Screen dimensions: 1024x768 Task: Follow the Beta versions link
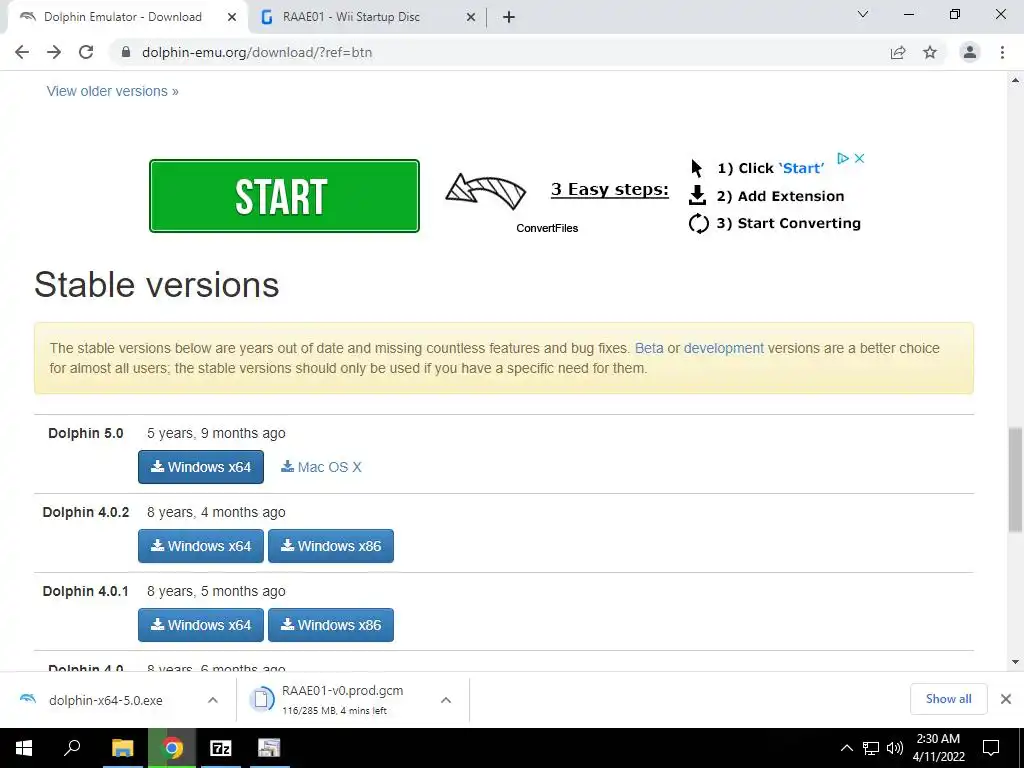(x=649, y=348)
